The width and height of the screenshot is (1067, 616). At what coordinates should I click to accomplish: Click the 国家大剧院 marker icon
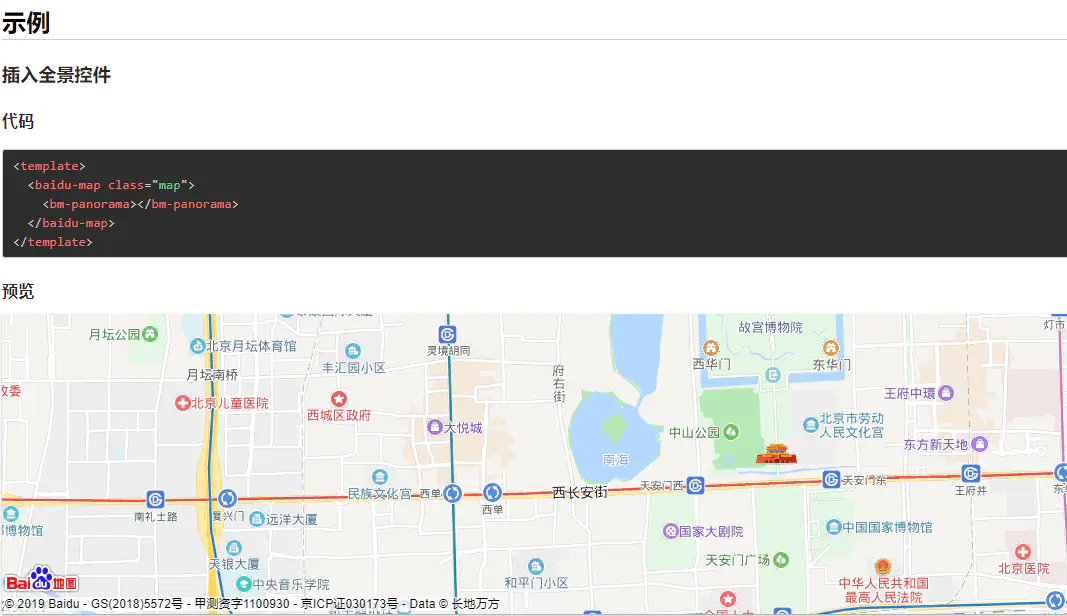672,529
